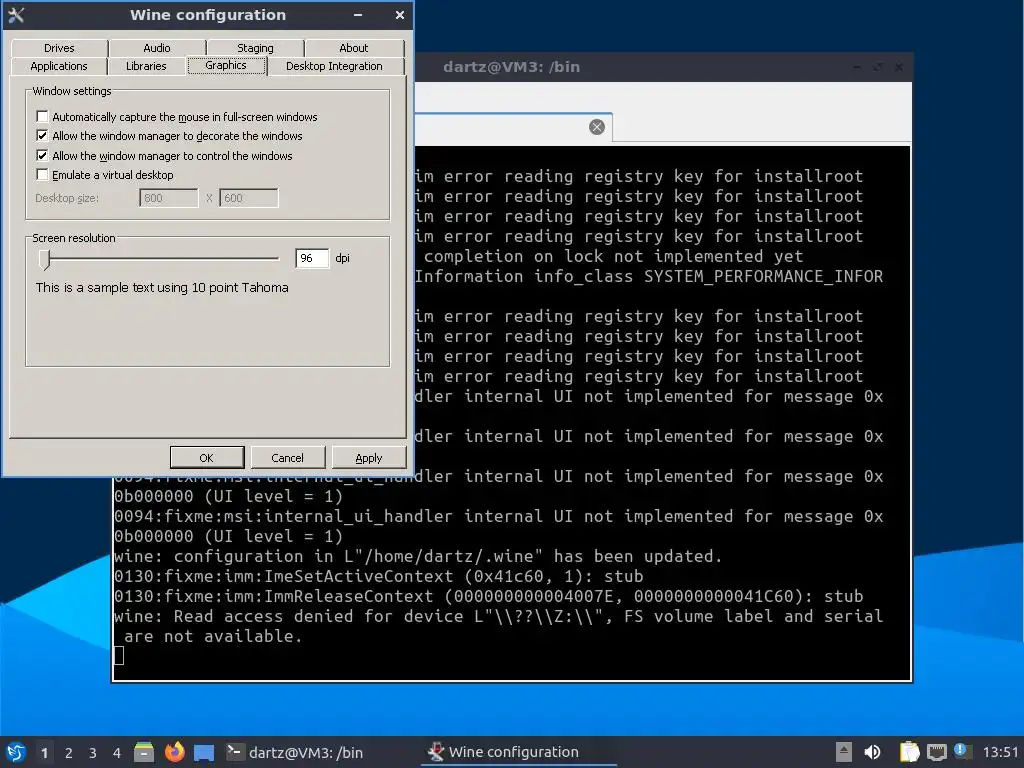This screenshot has height=768, width=1024.
Task: Uncheck allow window manager to decorate windows
Action: pyautogui.click(x=42, y=136)
